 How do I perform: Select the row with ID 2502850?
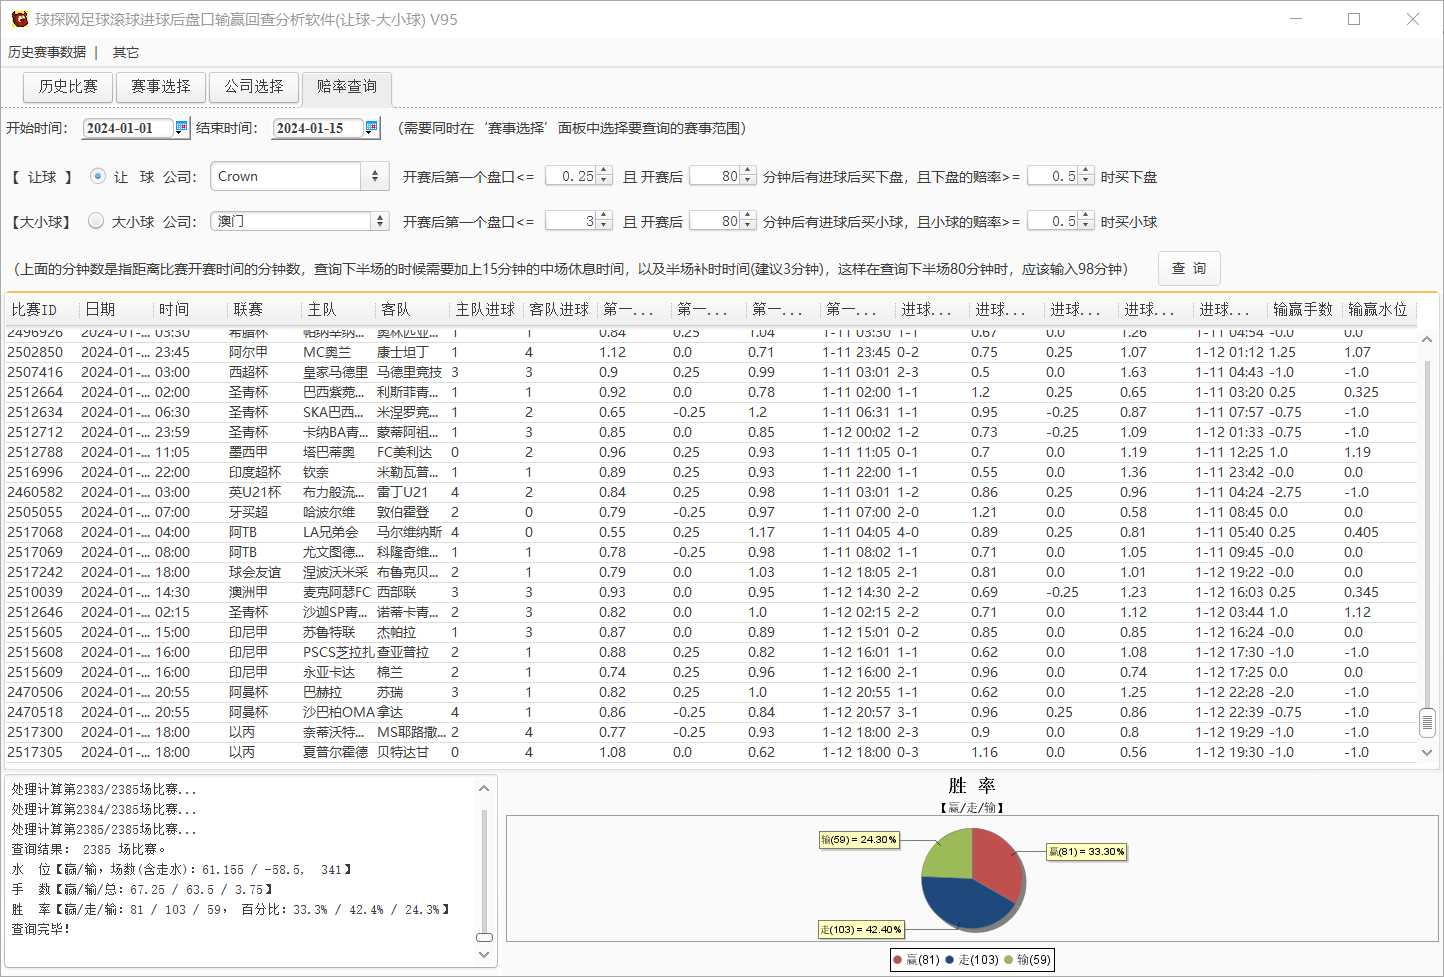click(712, 352)
